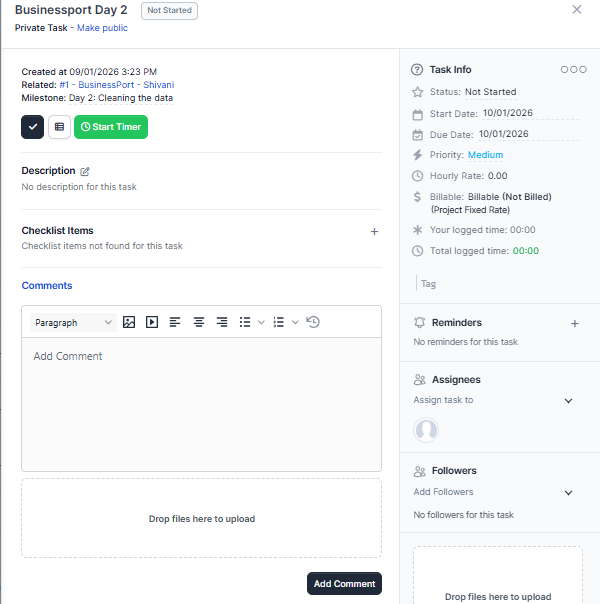Toggle bullet list formatting
This screenshot has width=600, height=604.
[245, 322]
